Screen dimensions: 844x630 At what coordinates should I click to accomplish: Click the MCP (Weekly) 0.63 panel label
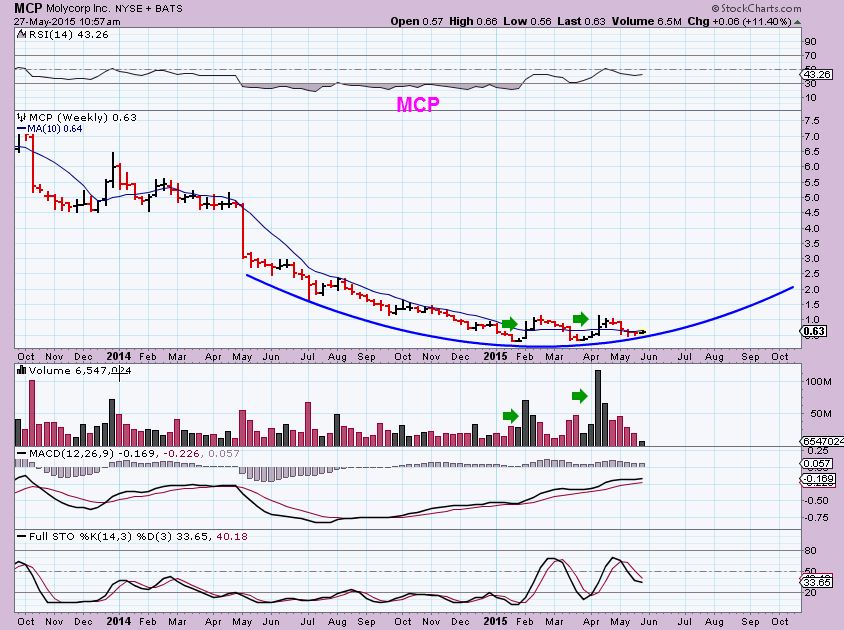pos(83,117)
